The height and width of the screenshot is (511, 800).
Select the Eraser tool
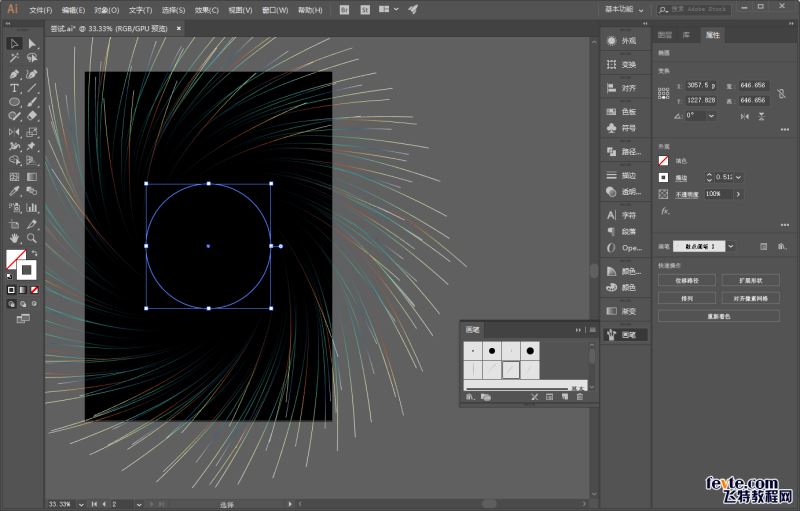(32, 117)
